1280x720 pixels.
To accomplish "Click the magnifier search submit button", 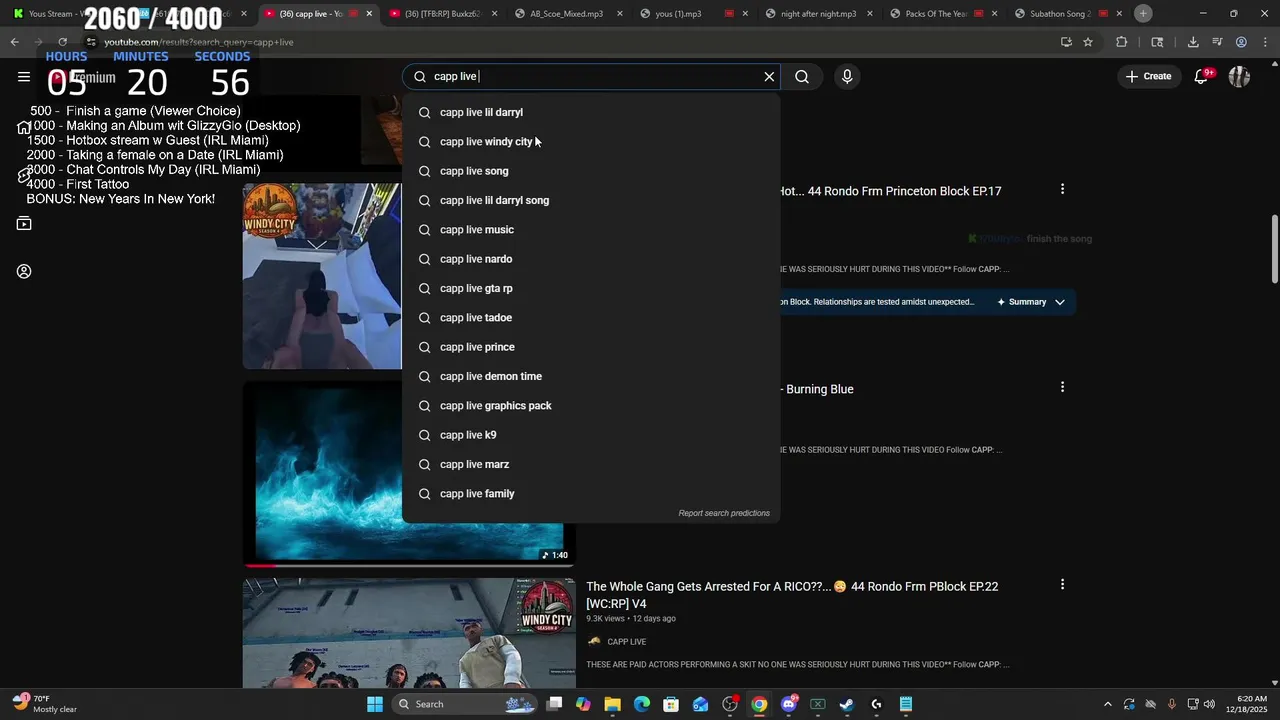I will click(802, 76).
